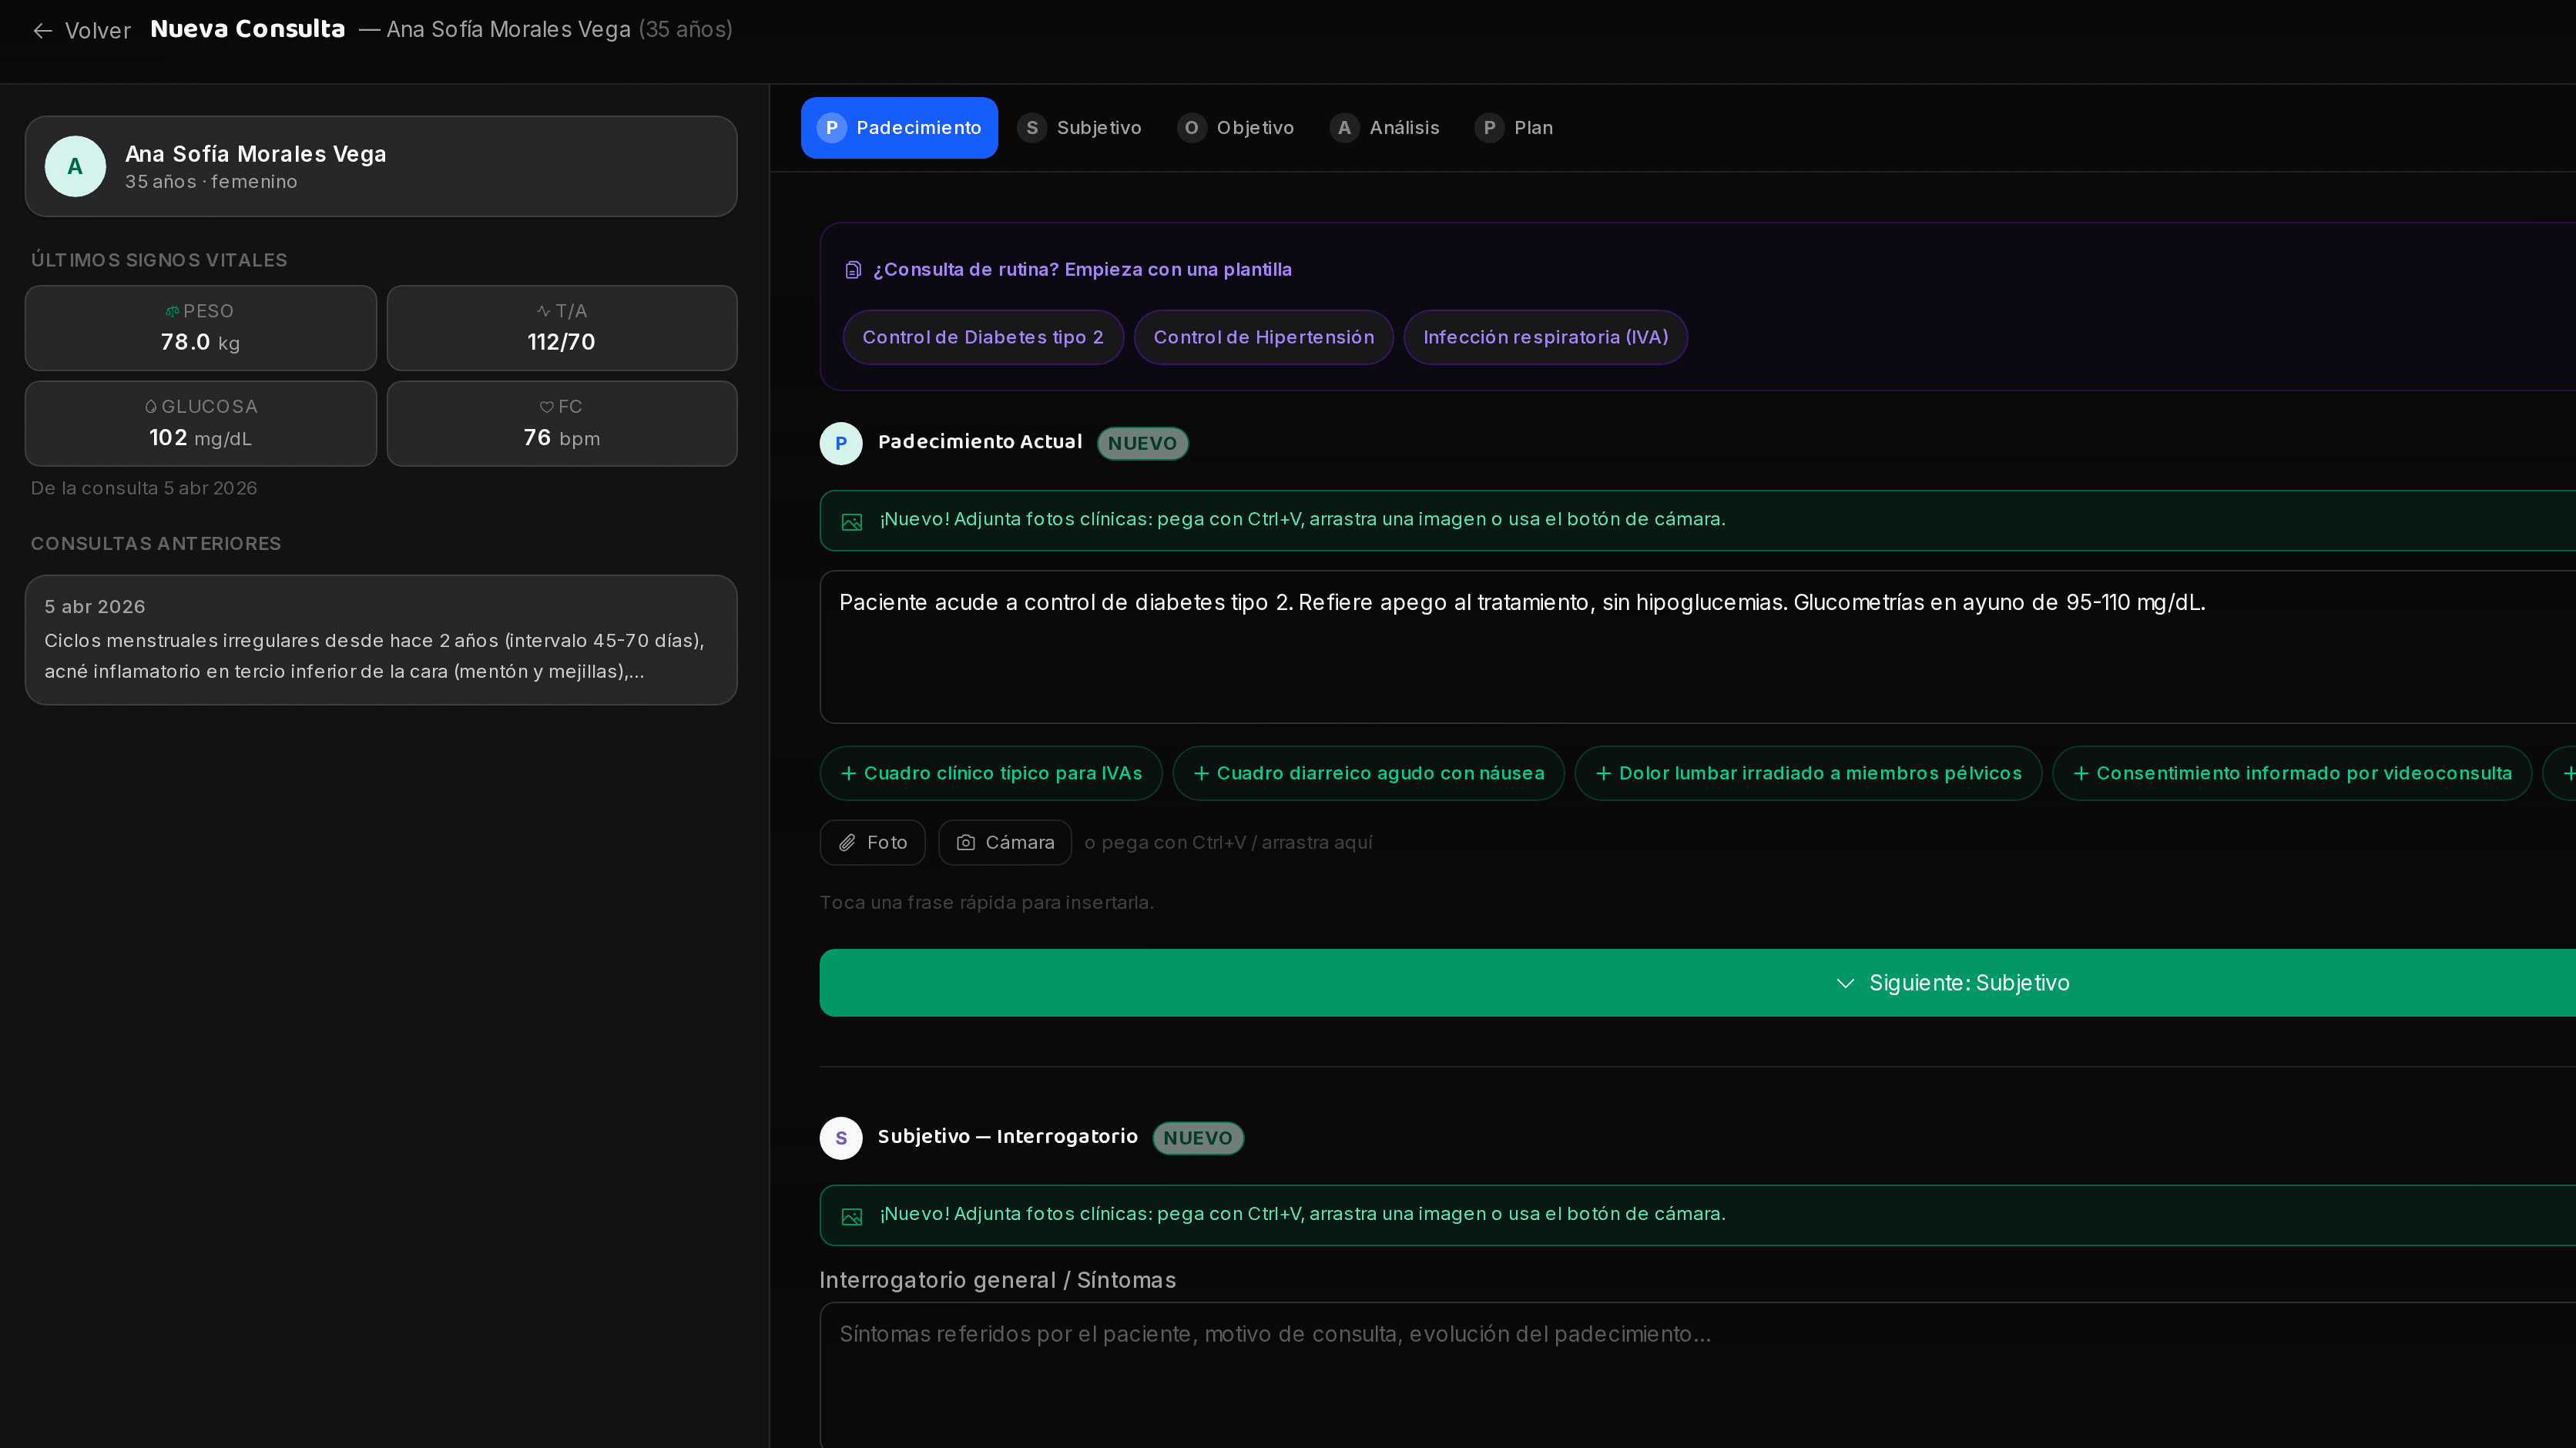Click the pulse icon in T/A card
The width and height of the screenshot is (2576, 1448).
click(543, 311)
